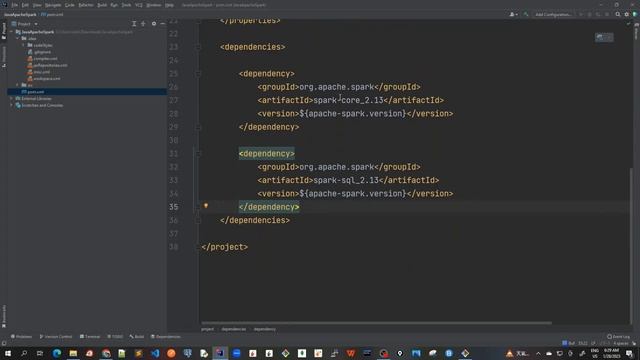Open the Help menu
The height and width of the screenshot is (360, 640).
click(x=169, y=5)
